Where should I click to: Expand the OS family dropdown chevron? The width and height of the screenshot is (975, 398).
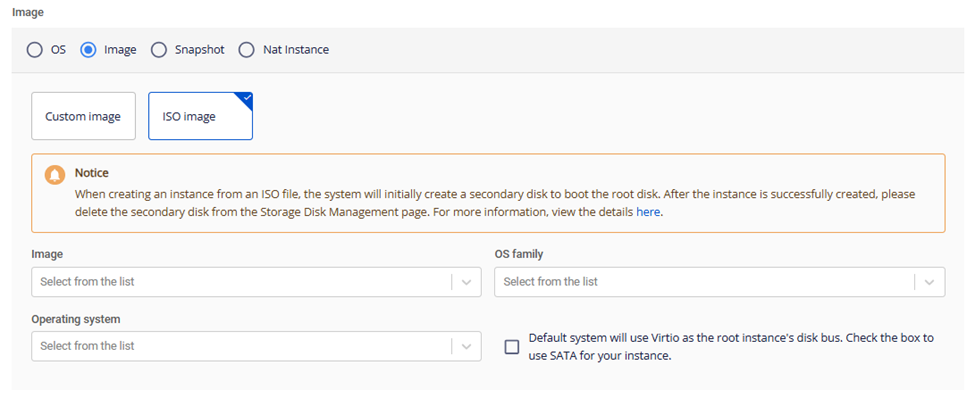(930, 282)
